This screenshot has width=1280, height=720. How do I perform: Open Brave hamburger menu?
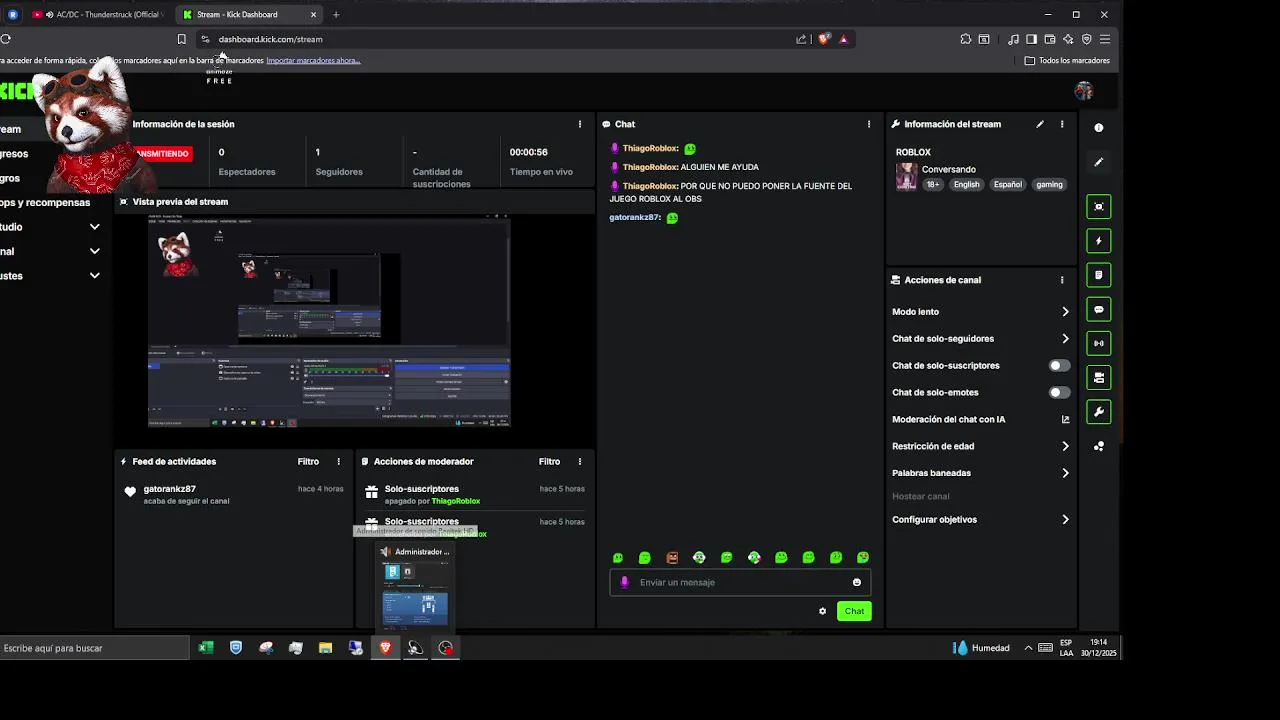[x=1105, y=39]
